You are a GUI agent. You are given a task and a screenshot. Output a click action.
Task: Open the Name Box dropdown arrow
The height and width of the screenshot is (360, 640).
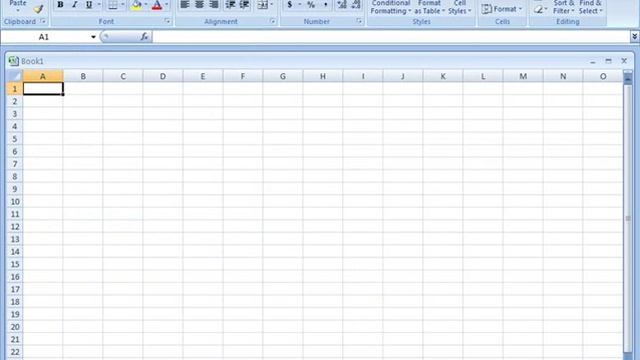pos(93,37)
